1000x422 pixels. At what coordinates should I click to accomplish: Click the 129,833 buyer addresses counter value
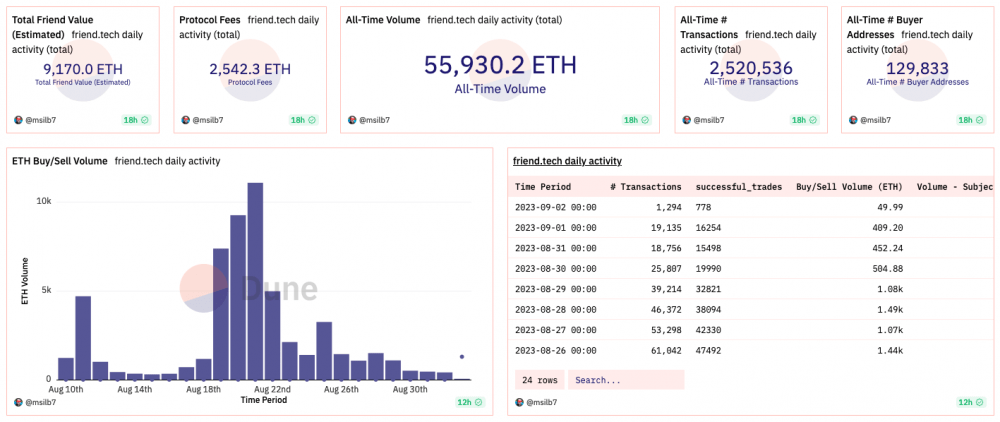[917, 68]
